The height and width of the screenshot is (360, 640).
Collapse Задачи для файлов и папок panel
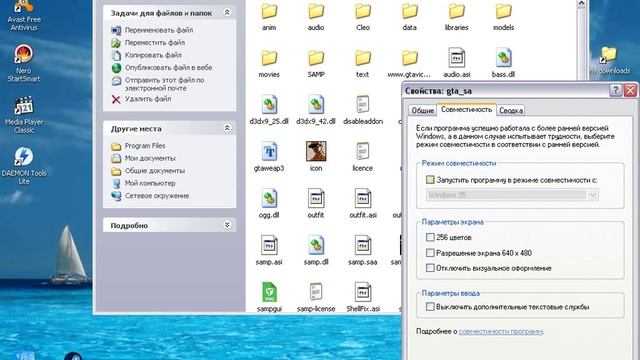[227, 13]
